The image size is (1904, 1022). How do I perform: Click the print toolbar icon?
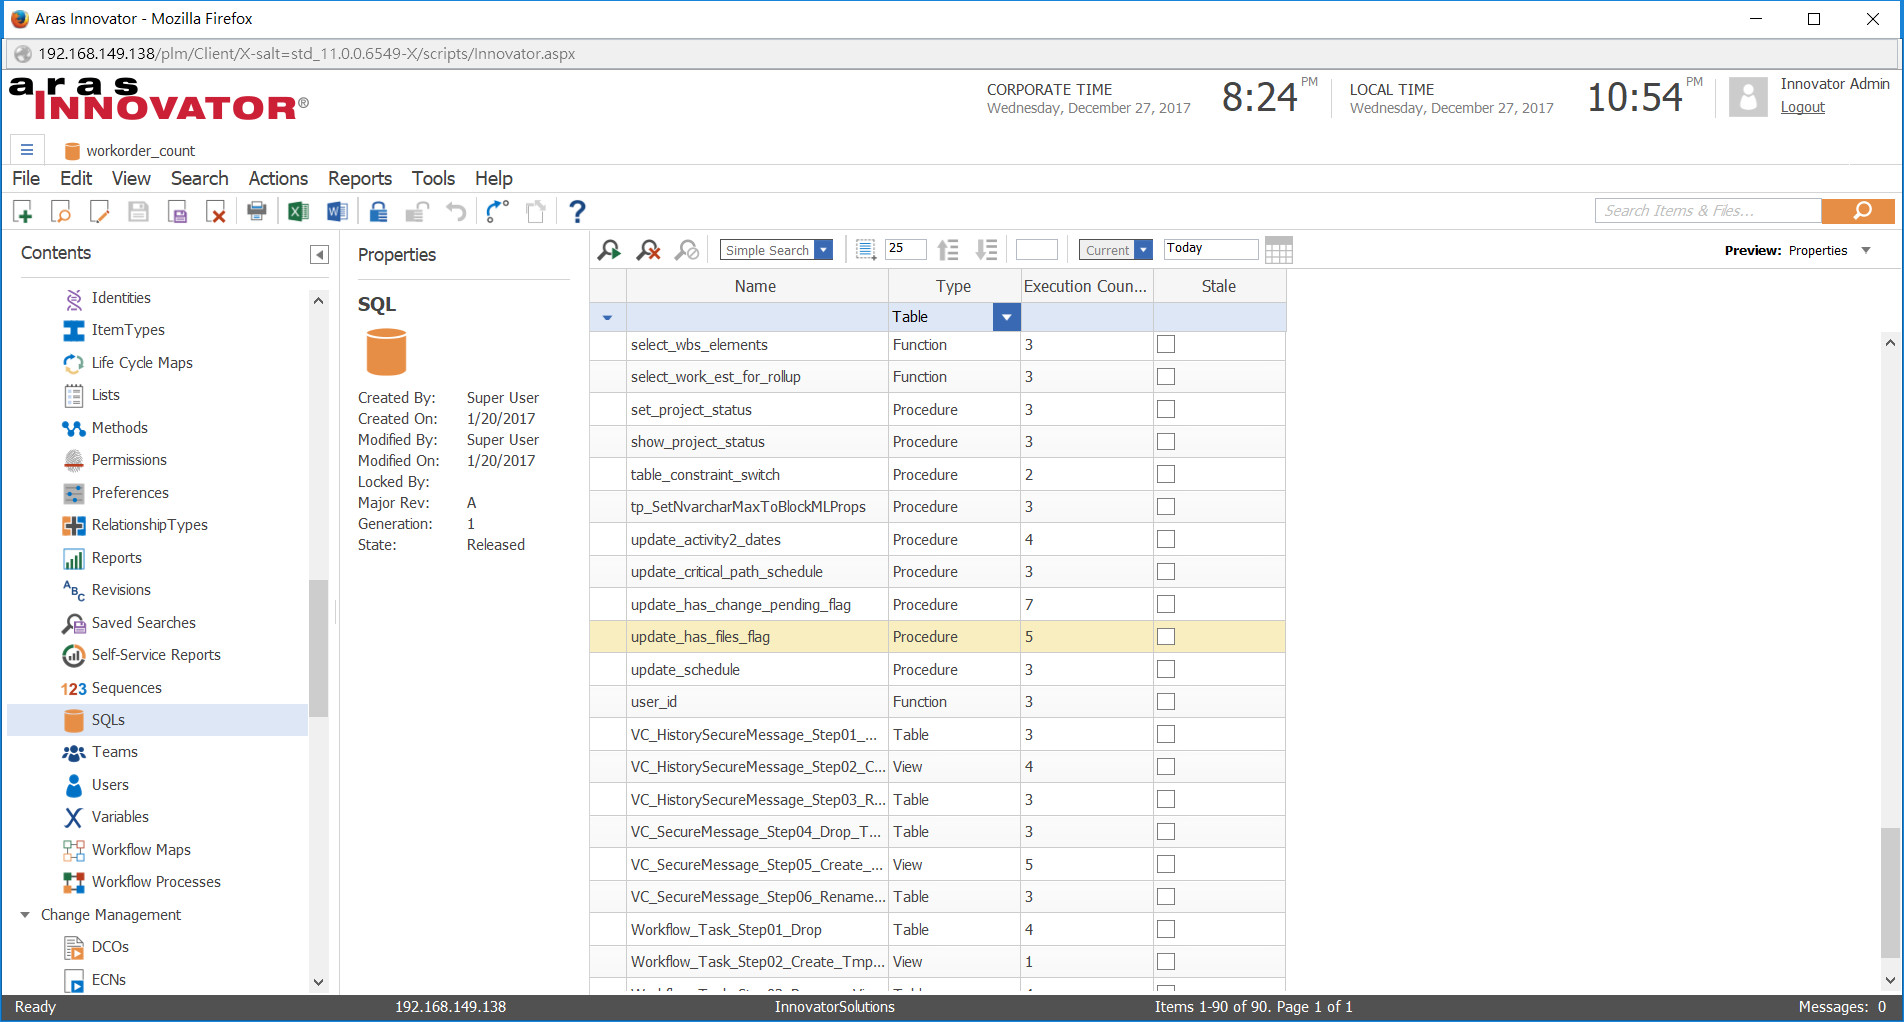click(257, 211)
